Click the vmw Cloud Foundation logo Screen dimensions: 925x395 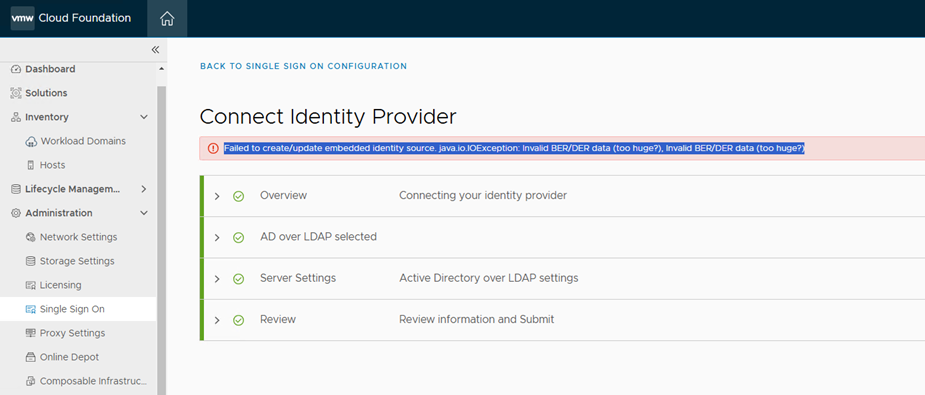[x=71, y=18]
